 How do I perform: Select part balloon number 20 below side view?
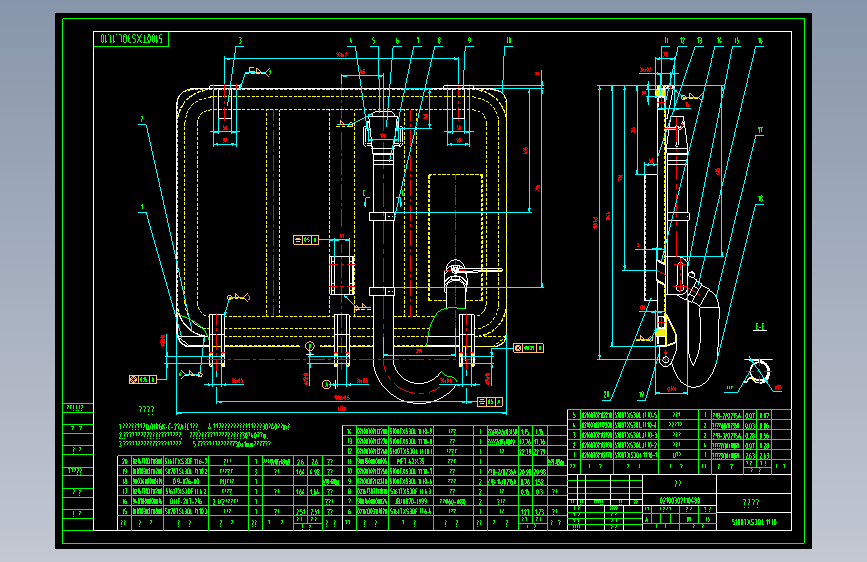(x=607, y=395)
